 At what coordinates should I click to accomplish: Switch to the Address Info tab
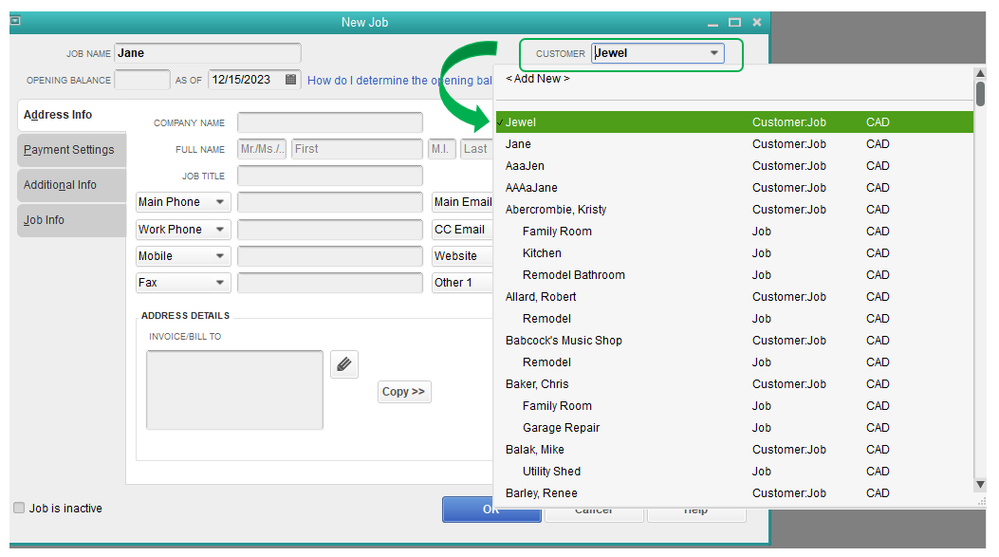point(72,115)
